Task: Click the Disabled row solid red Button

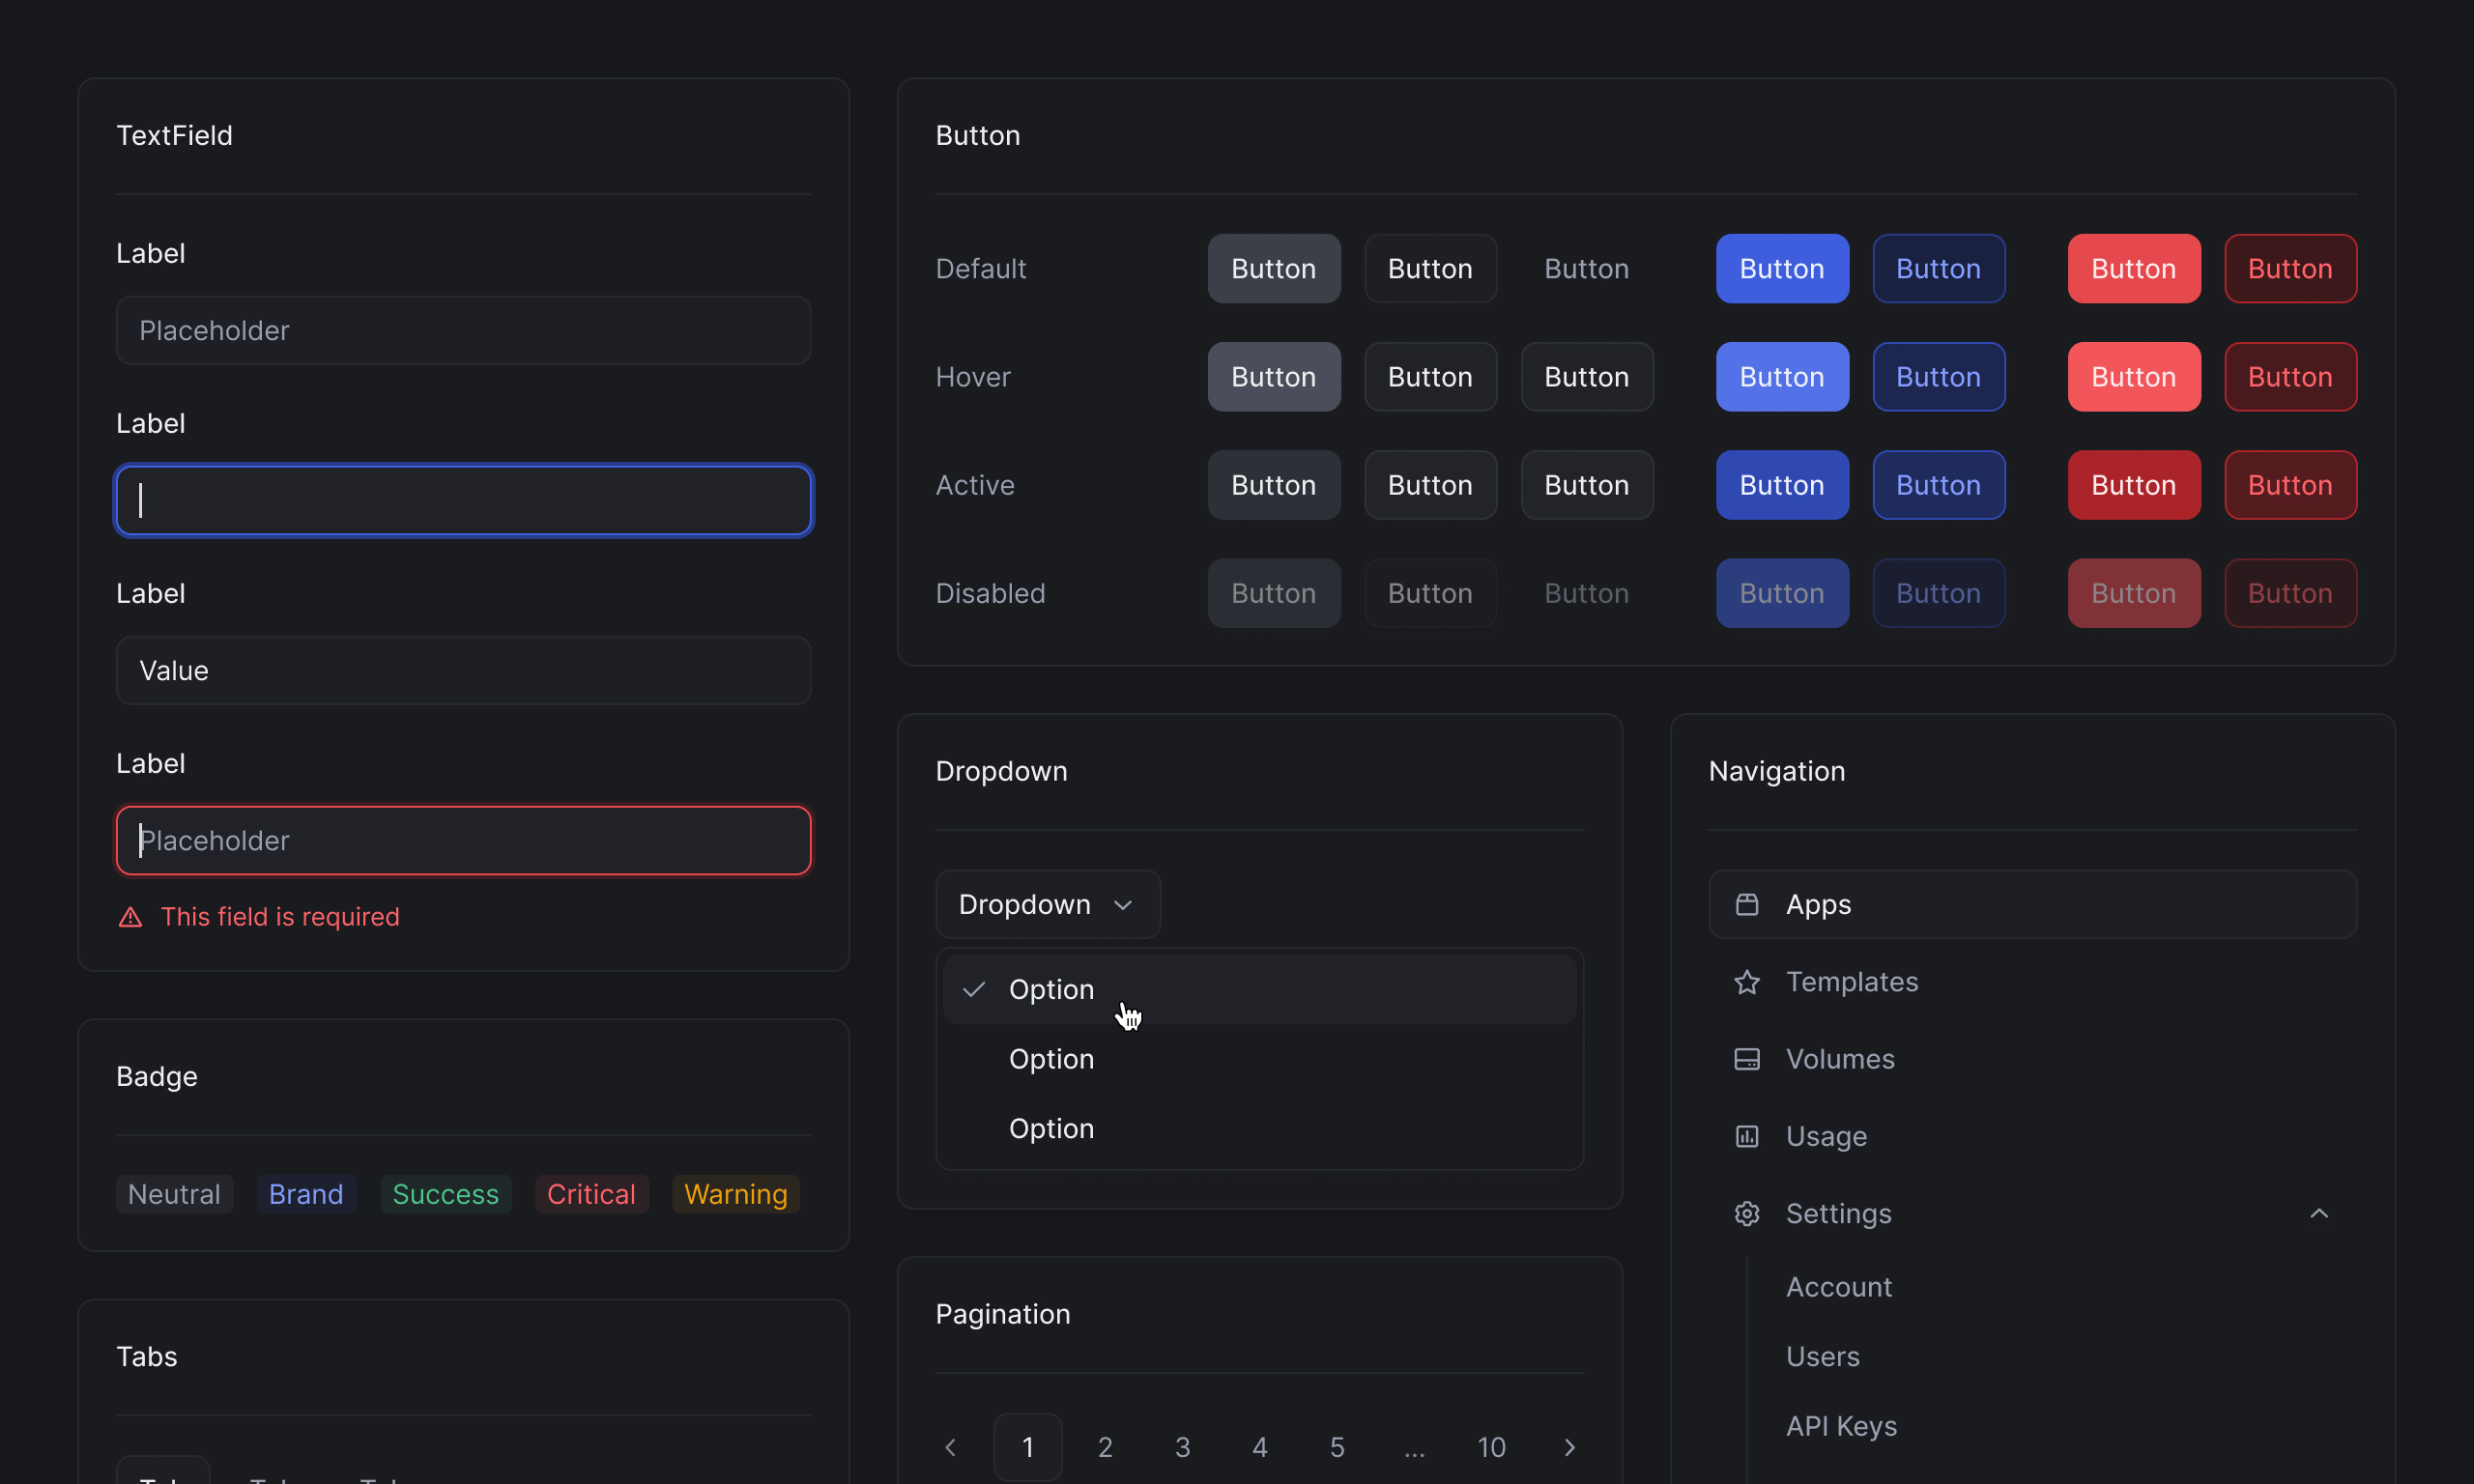Action: coord(2133,593)
